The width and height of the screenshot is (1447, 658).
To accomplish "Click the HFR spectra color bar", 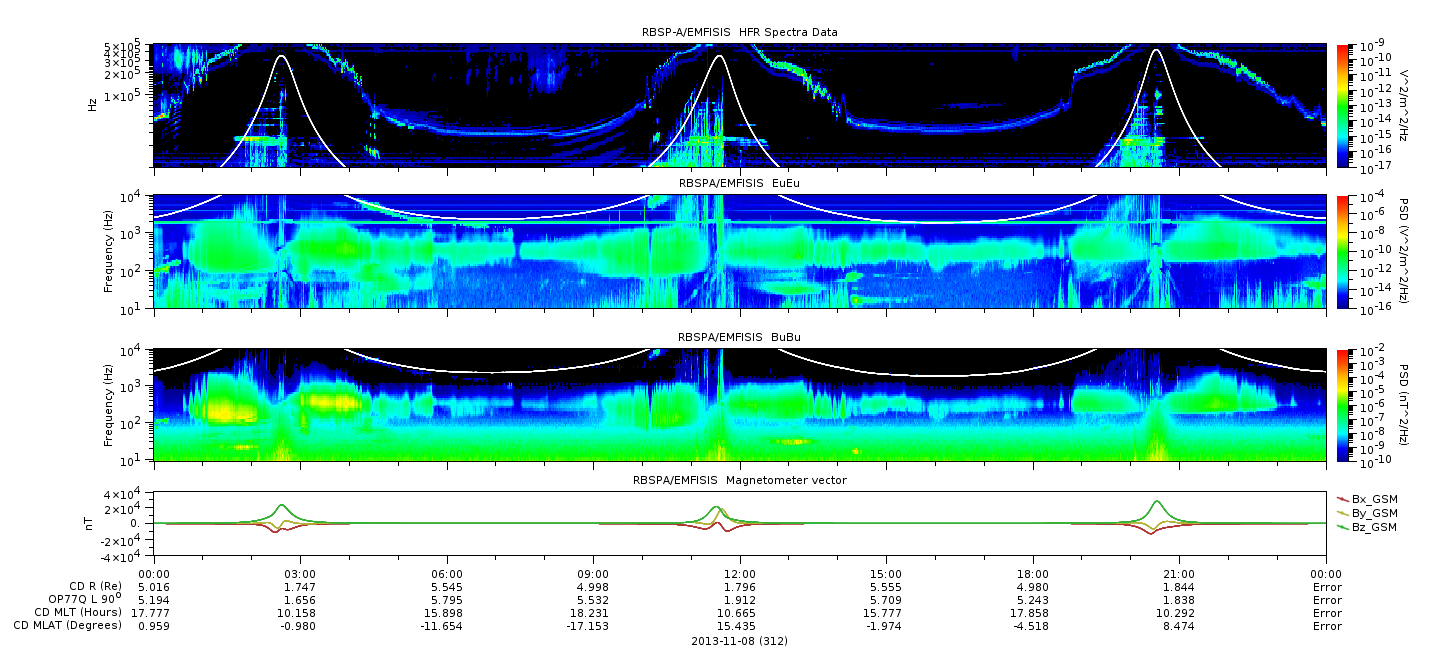I will tap(1343, 105).
